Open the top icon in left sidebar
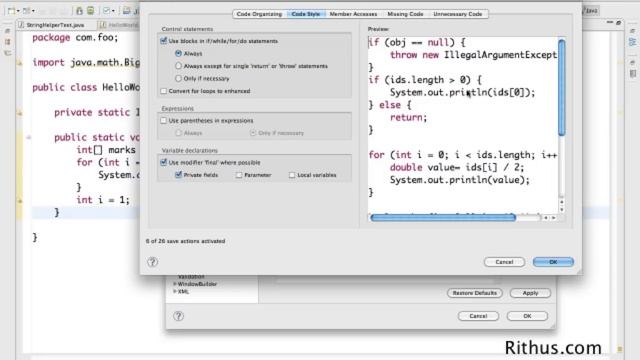The image size is (640, 360). point(7,31)
